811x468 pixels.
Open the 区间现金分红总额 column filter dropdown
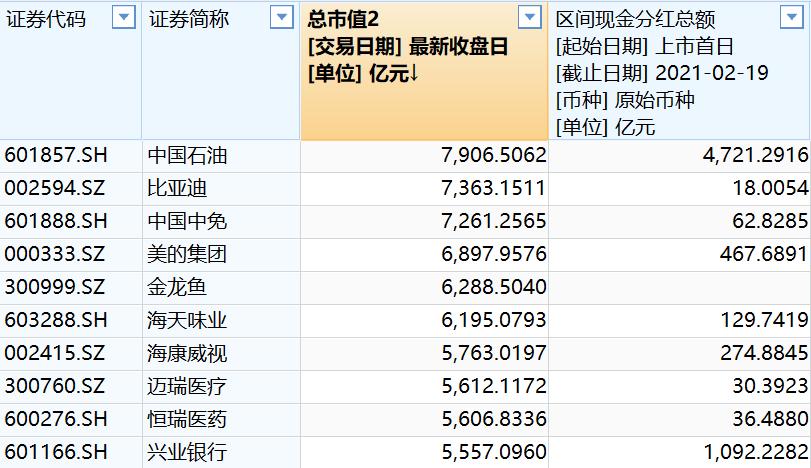(791, 18)
